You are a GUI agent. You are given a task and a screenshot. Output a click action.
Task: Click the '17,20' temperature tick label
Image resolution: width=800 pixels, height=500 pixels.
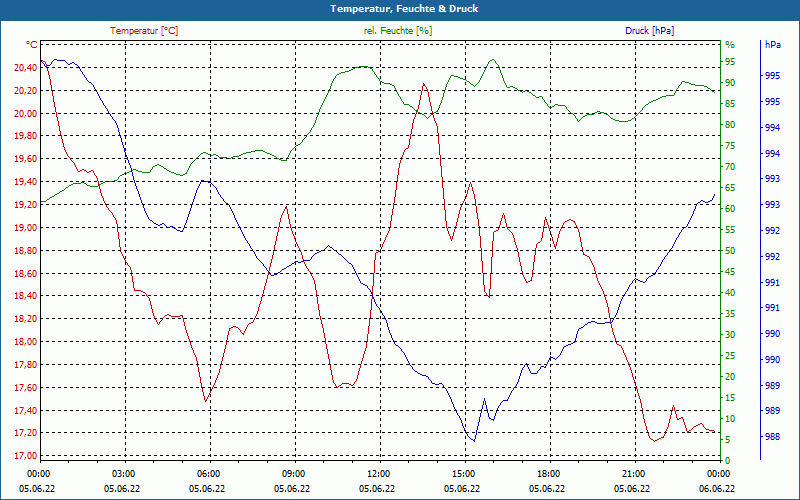pos(27,433)
